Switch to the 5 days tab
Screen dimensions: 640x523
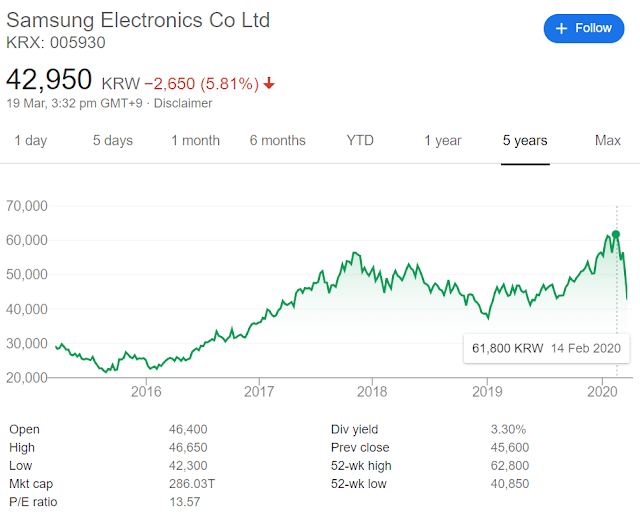click(x=113, y=140)
